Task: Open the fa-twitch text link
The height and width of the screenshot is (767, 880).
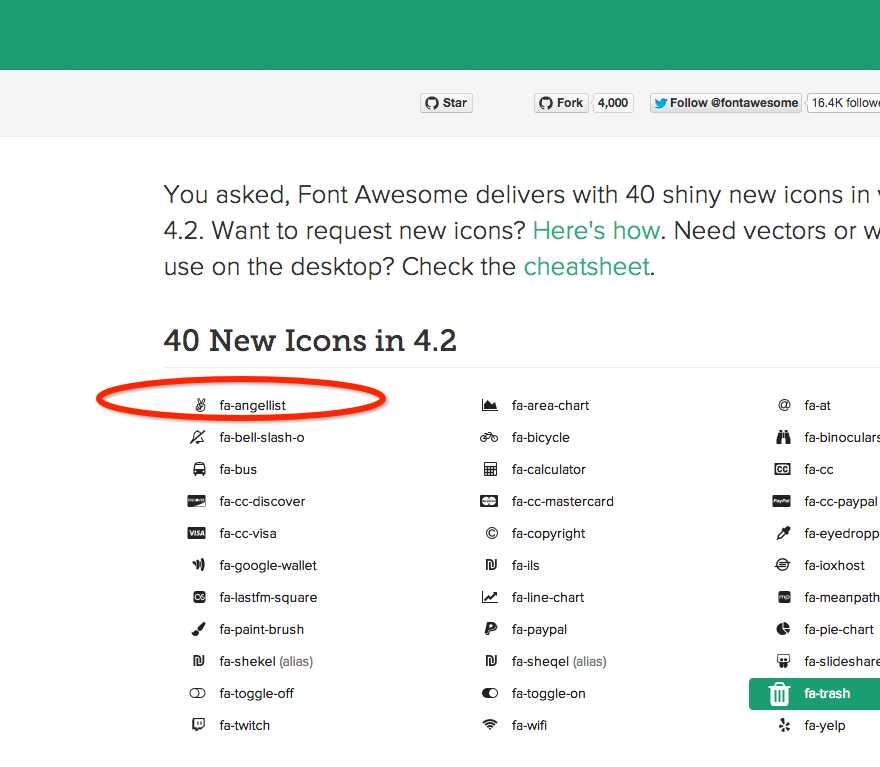Action: click(x=244, y=725)
